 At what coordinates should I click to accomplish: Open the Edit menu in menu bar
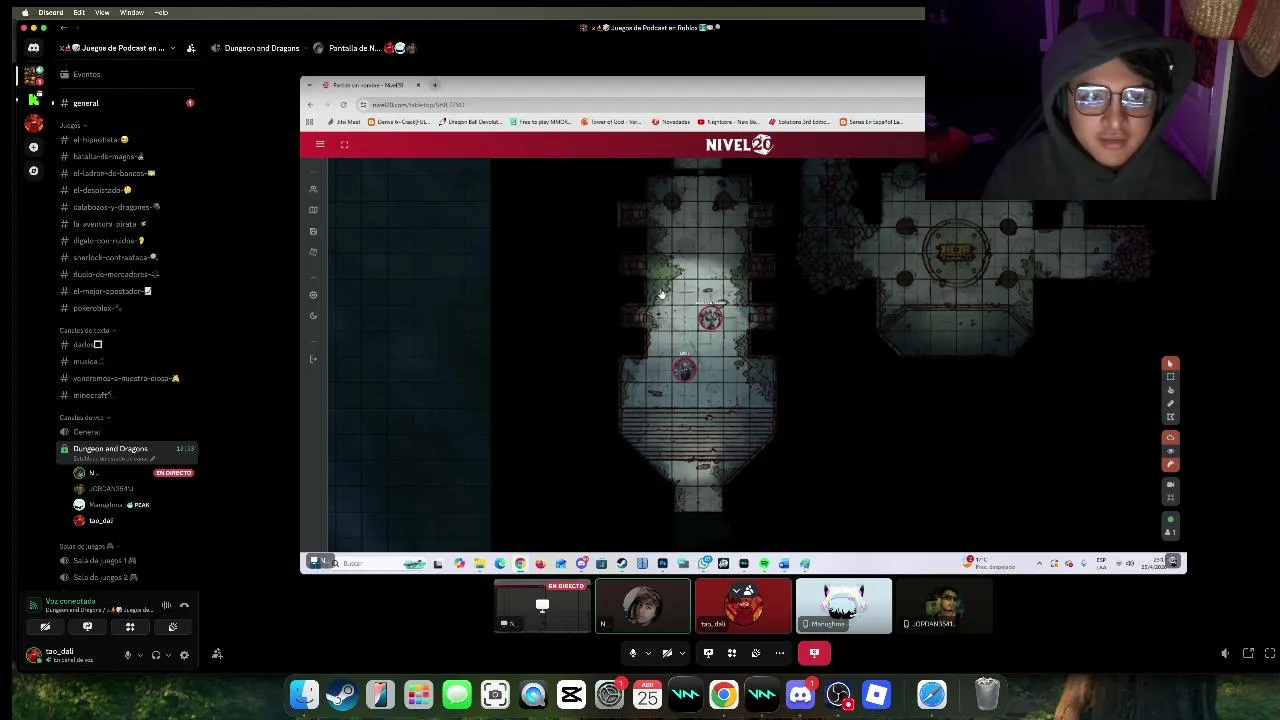point(79,13)
